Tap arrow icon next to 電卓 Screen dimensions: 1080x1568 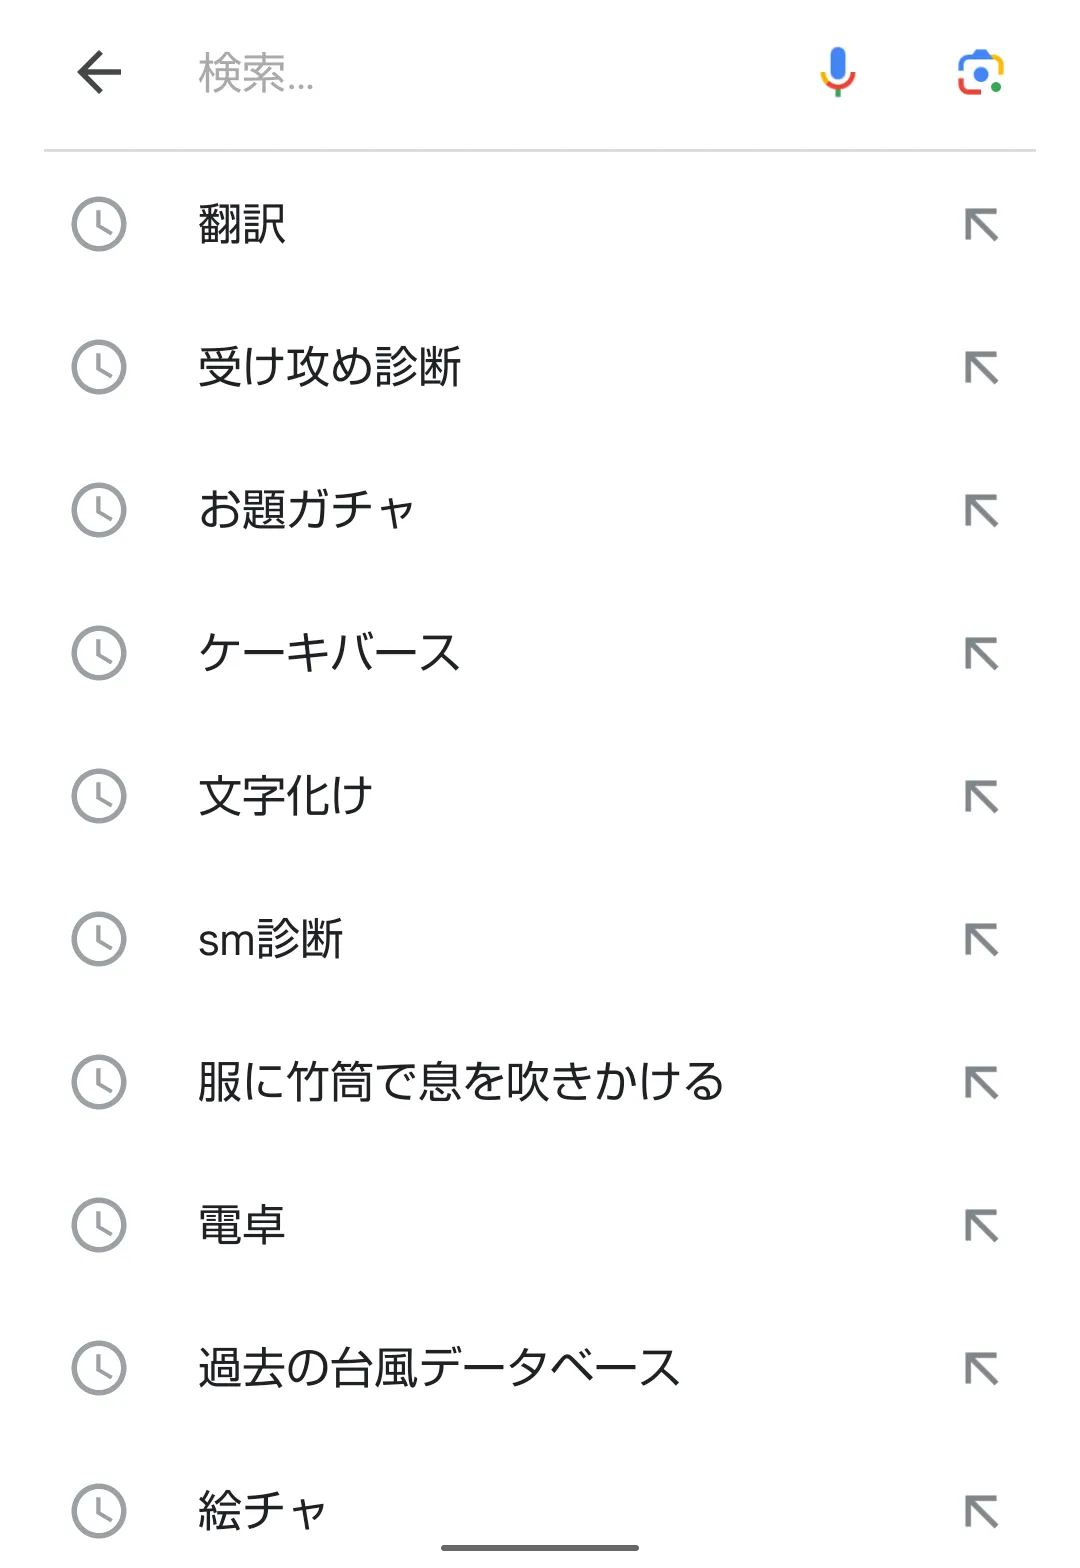point(981,1226)
